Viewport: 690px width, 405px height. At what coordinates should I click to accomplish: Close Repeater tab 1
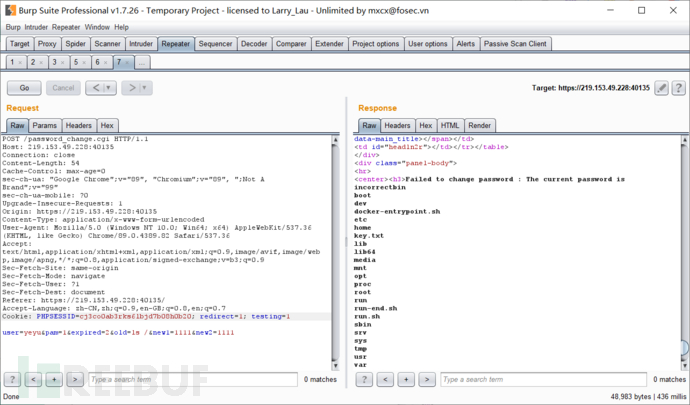point(20,63)
